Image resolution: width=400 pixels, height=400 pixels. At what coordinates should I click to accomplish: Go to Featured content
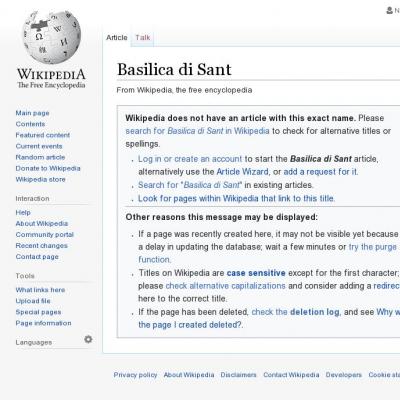pyautogui.click(x=43, y=135)
